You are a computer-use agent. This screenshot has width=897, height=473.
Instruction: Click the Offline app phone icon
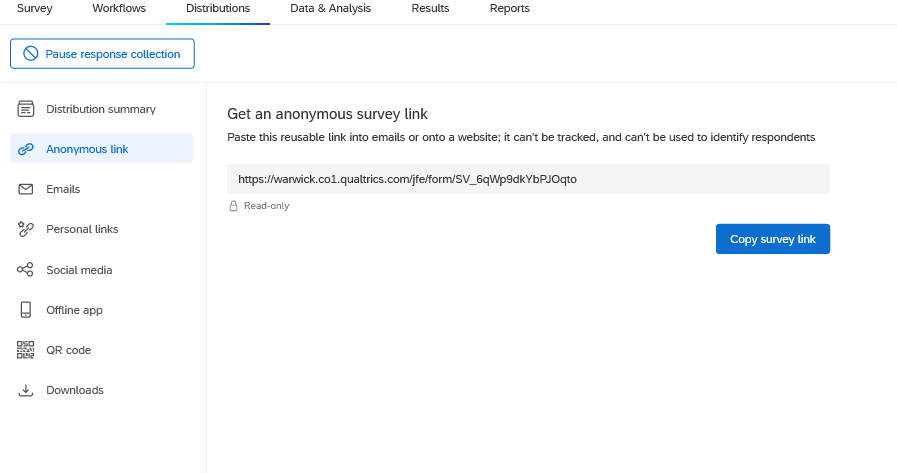pyautogui.click(x=26, y=310)
